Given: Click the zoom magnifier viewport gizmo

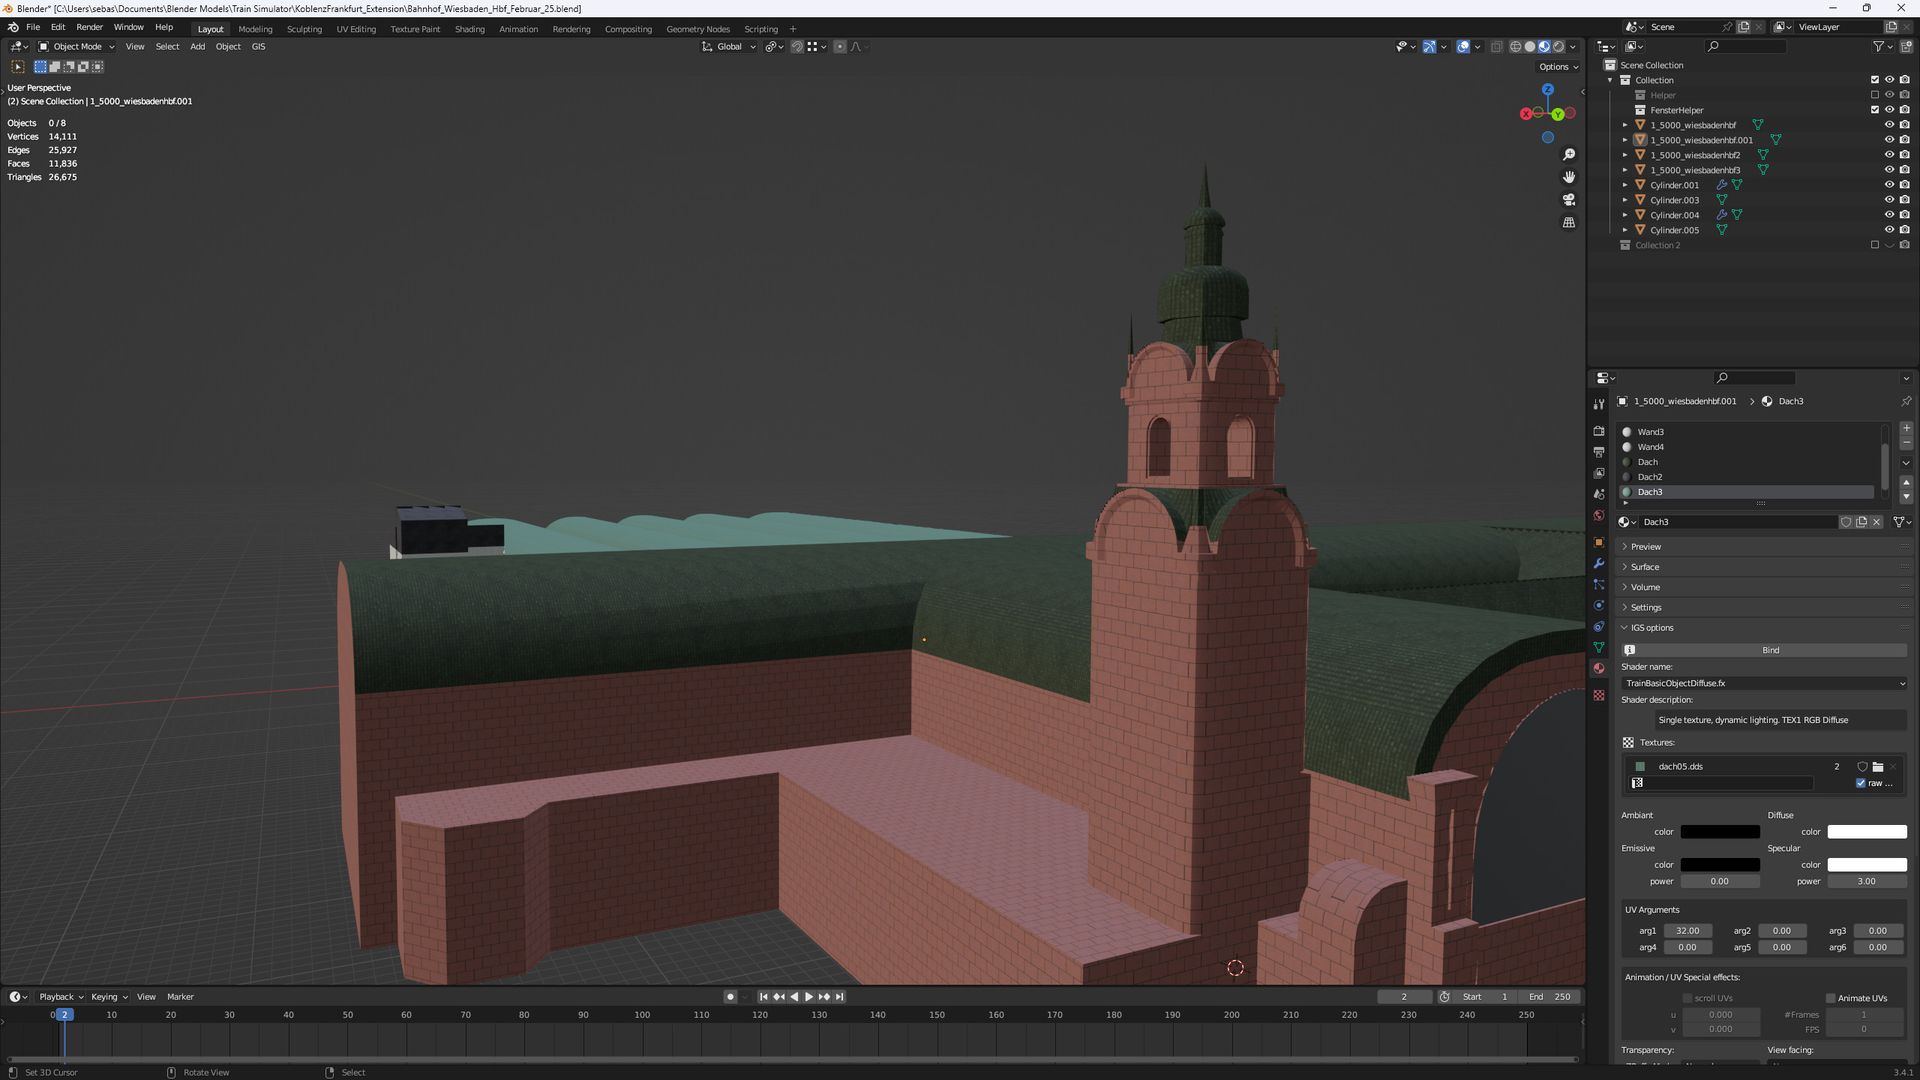Looking at the screenshot, I should pos(1569,155).
